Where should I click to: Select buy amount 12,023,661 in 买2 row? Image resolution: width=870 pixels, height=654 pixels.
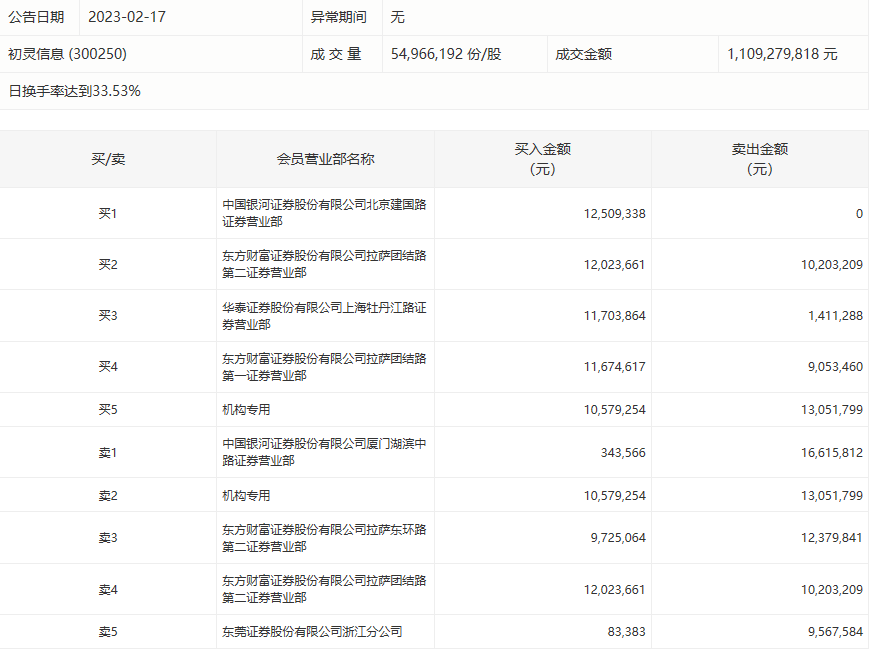click(614, 265)
